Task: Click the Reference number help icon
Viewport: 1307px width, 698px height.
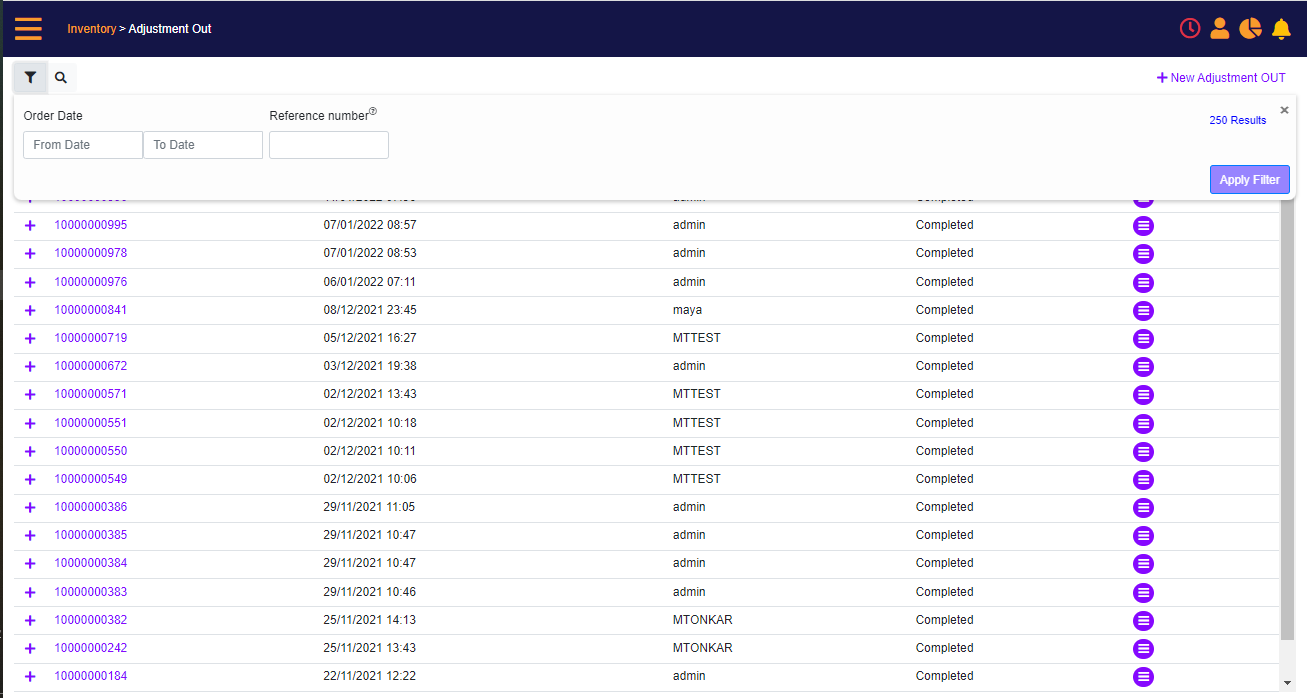Action: pyautogui.click(x=373, y=112)
